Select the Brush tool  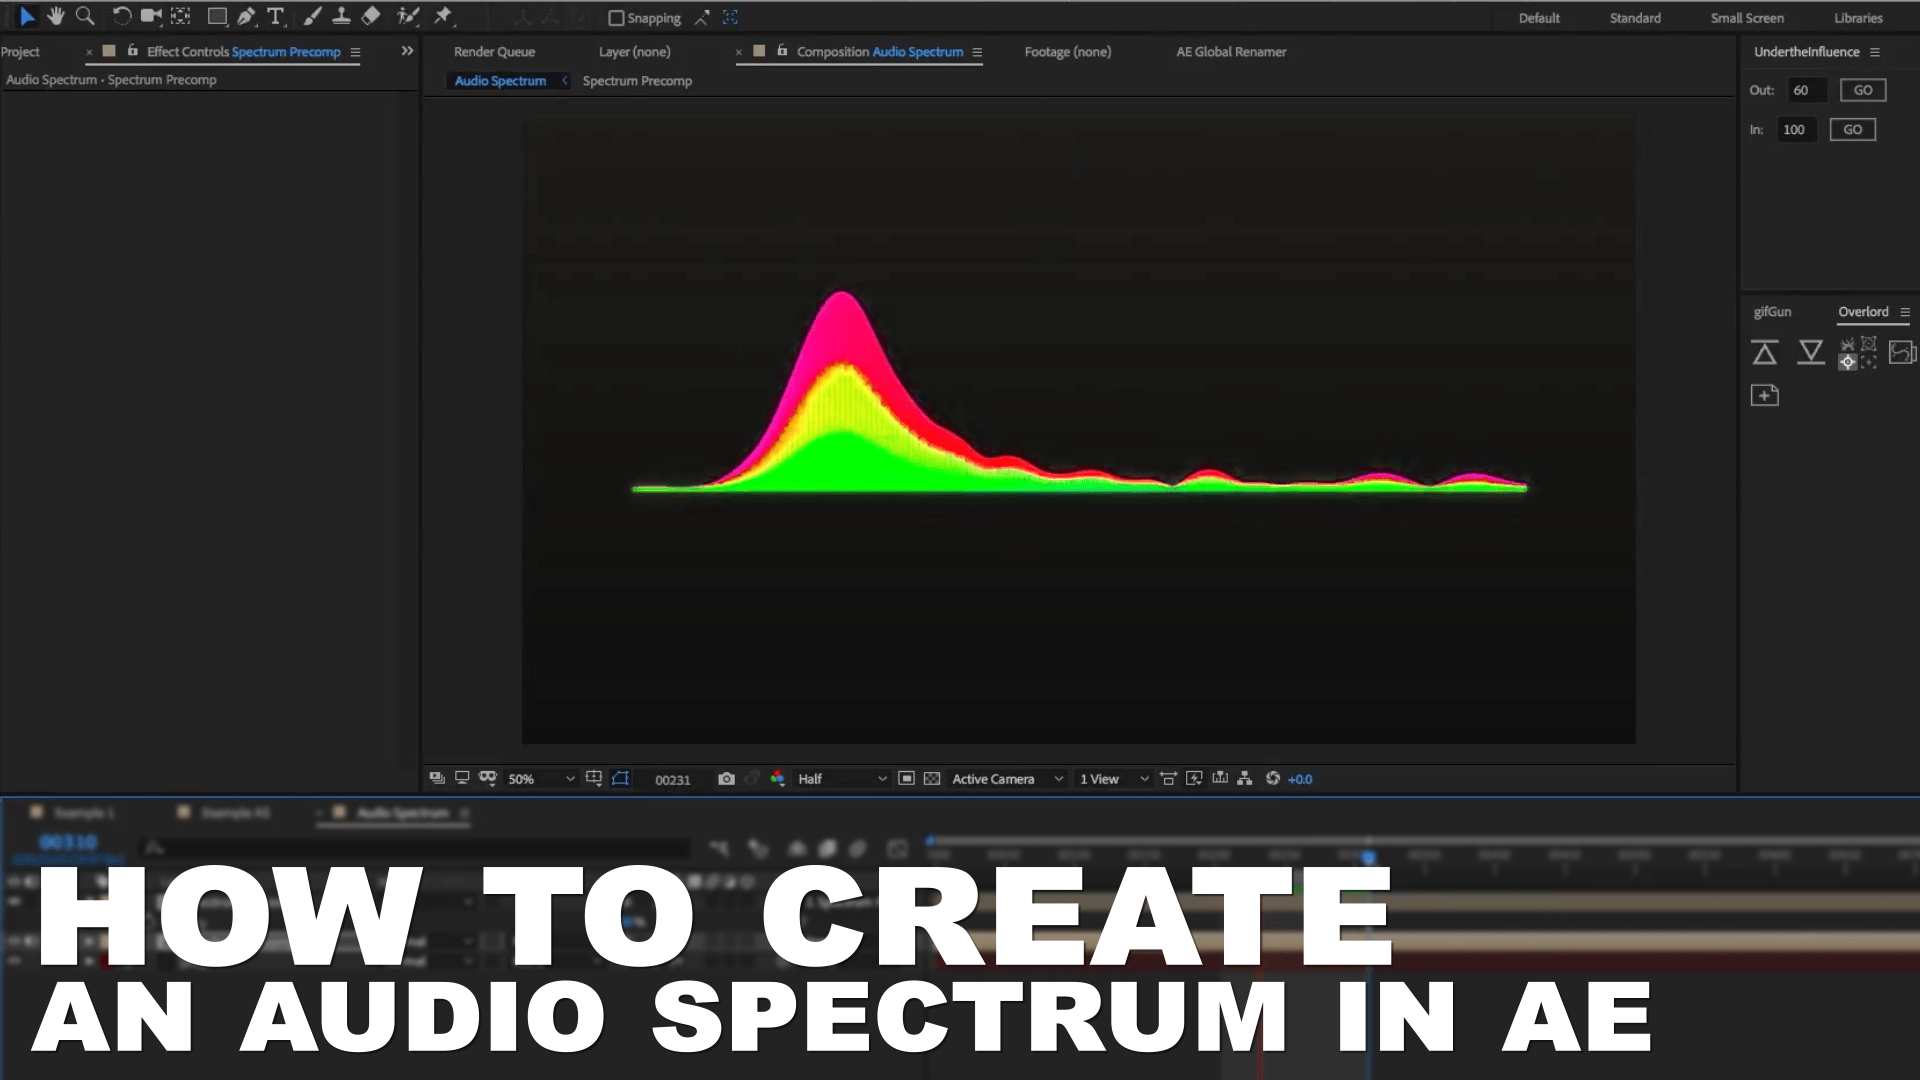[x=312, y=16]
